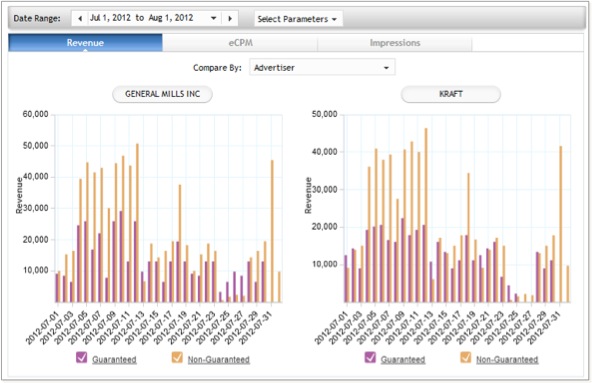Click Non-Guaranteed link under Kraft chart
The image size is (592, 383).
pos(507,359)
